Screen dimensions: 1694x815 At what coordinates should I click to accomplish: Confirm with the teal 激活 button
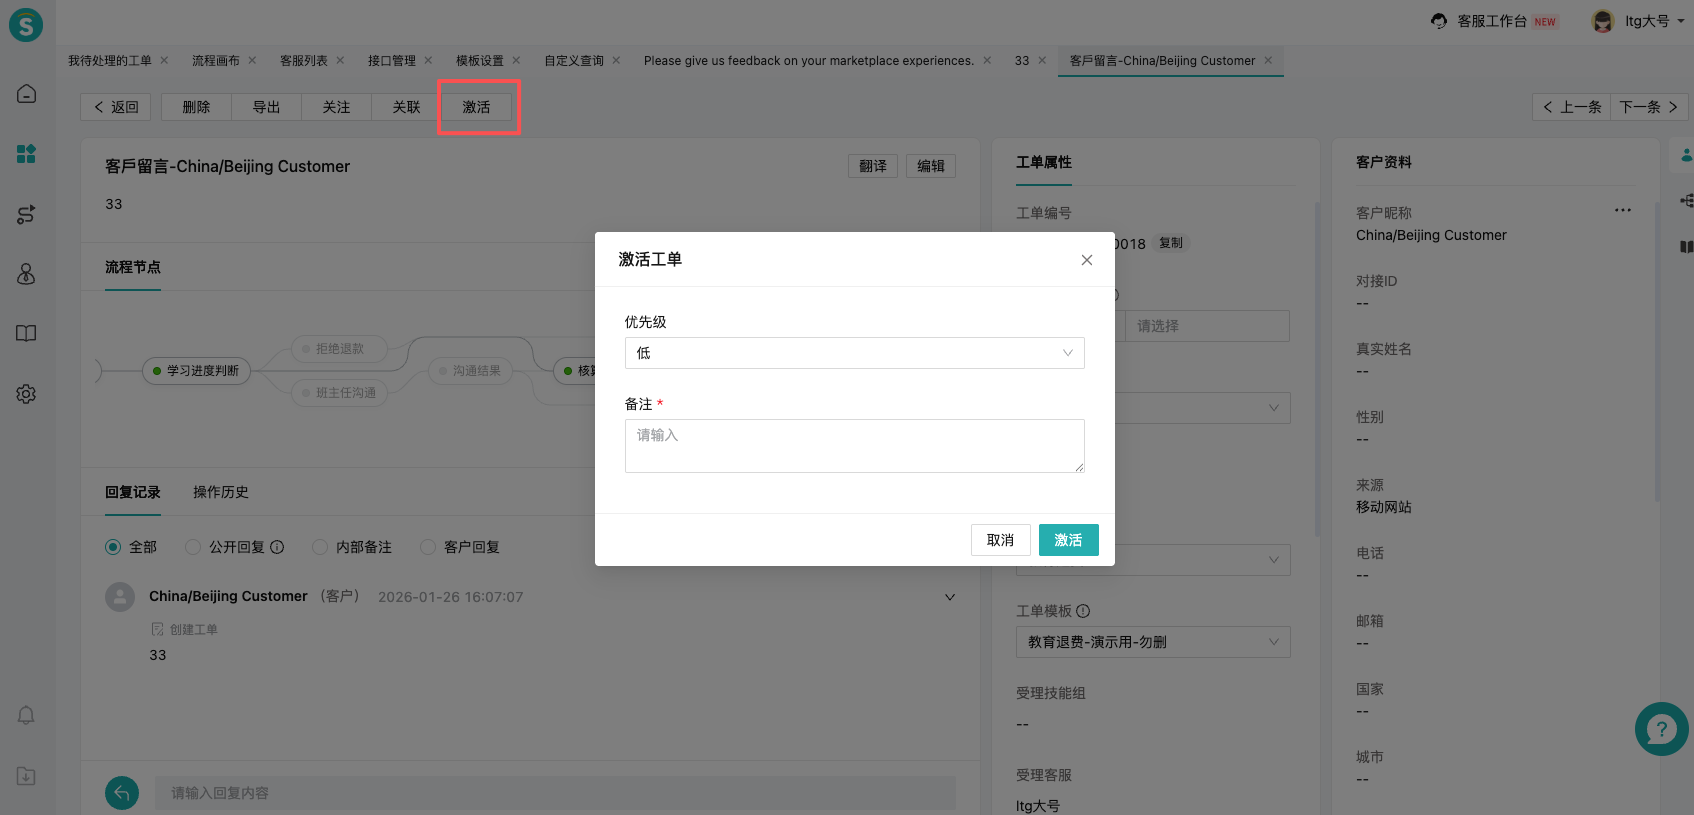pyautogui.click(x=1068, y=540)
